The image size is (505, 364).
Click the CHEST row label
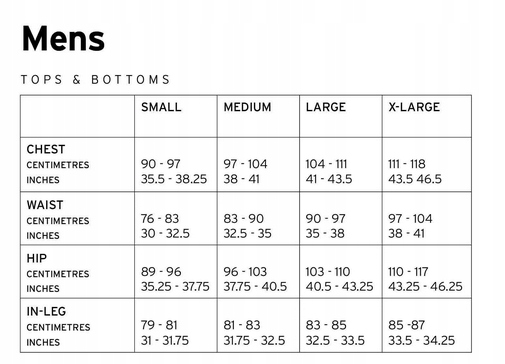point(46,149)
